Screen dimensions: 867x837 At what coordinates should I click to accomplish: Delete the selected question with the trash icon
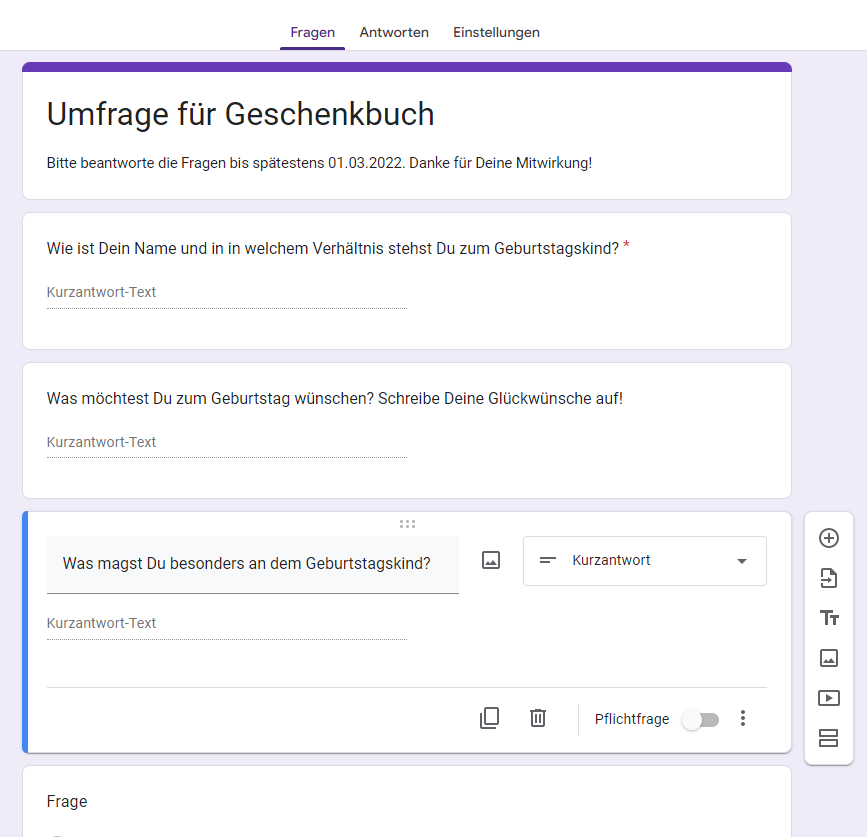(x=538, y=718)
